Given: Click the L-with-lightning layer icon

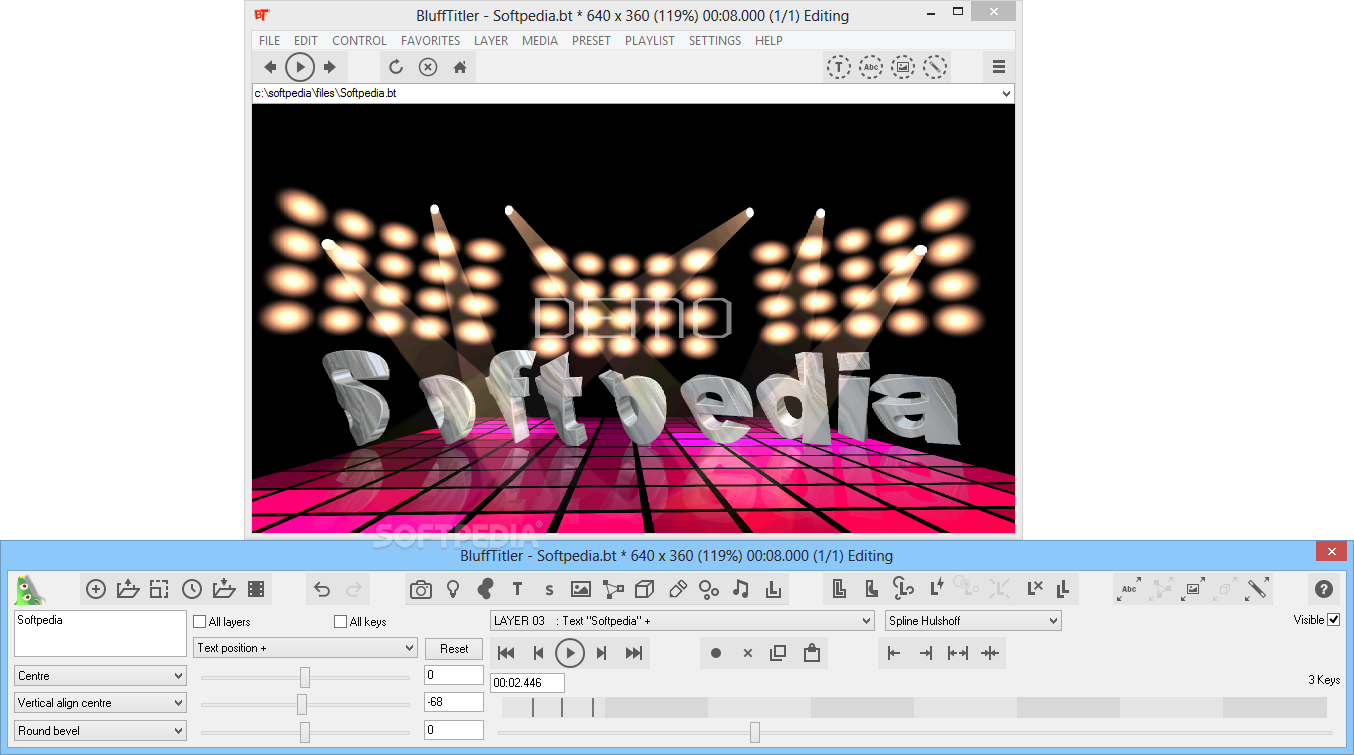Looking at the screenshot, I should 937,589.
